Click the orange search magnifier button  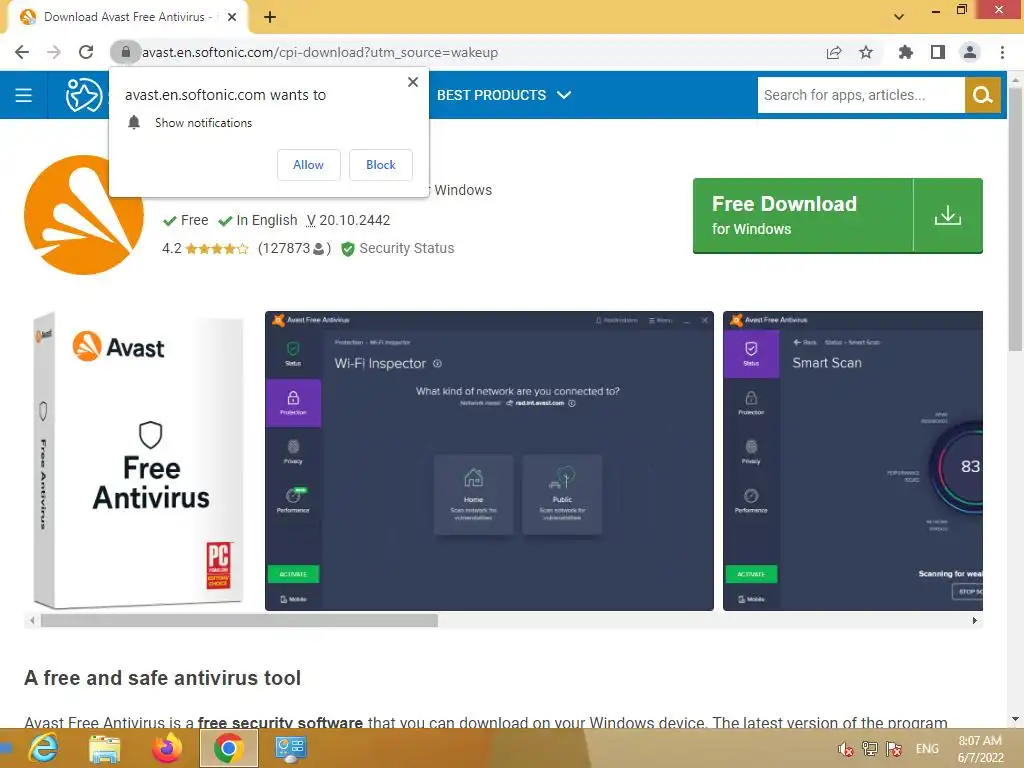coord(982,95)
